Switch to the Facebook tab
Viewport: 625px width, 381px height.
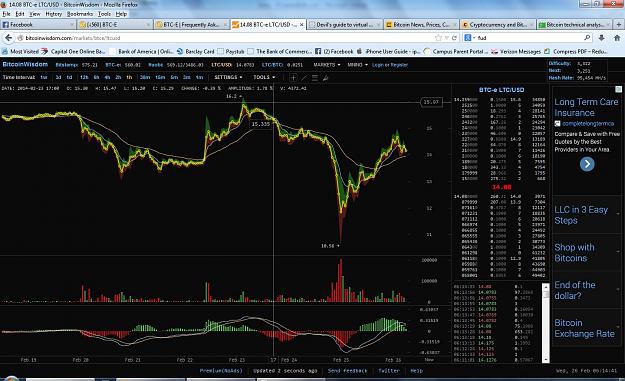pyautogui.click(x=38, y=25)
